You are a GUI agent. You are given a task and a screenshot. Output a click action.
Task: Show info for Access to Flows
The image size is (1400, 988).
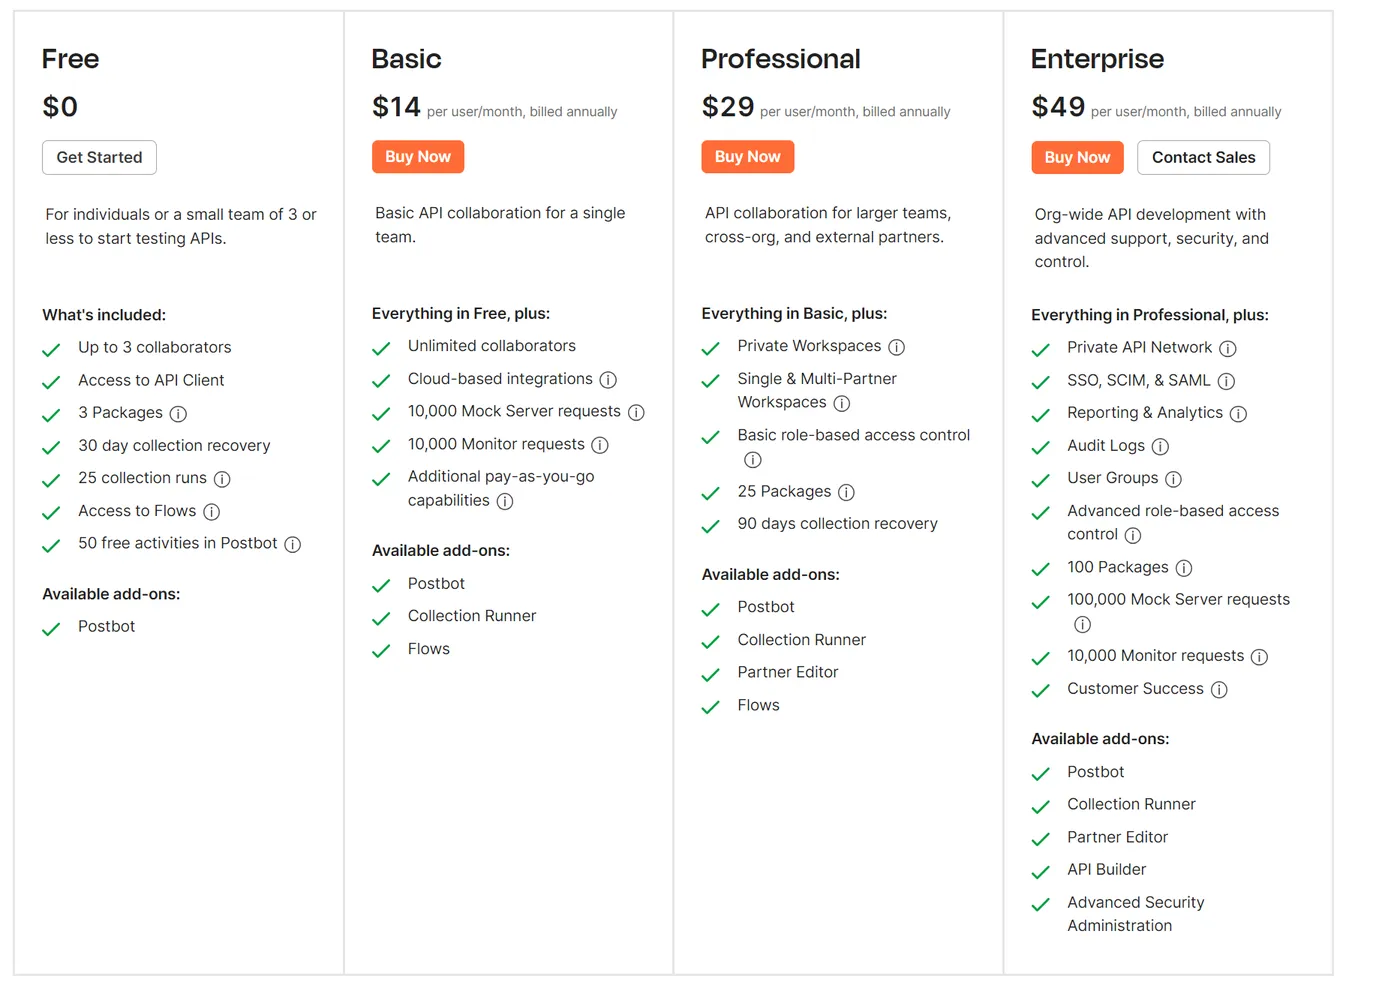click(x=211, y=512)
